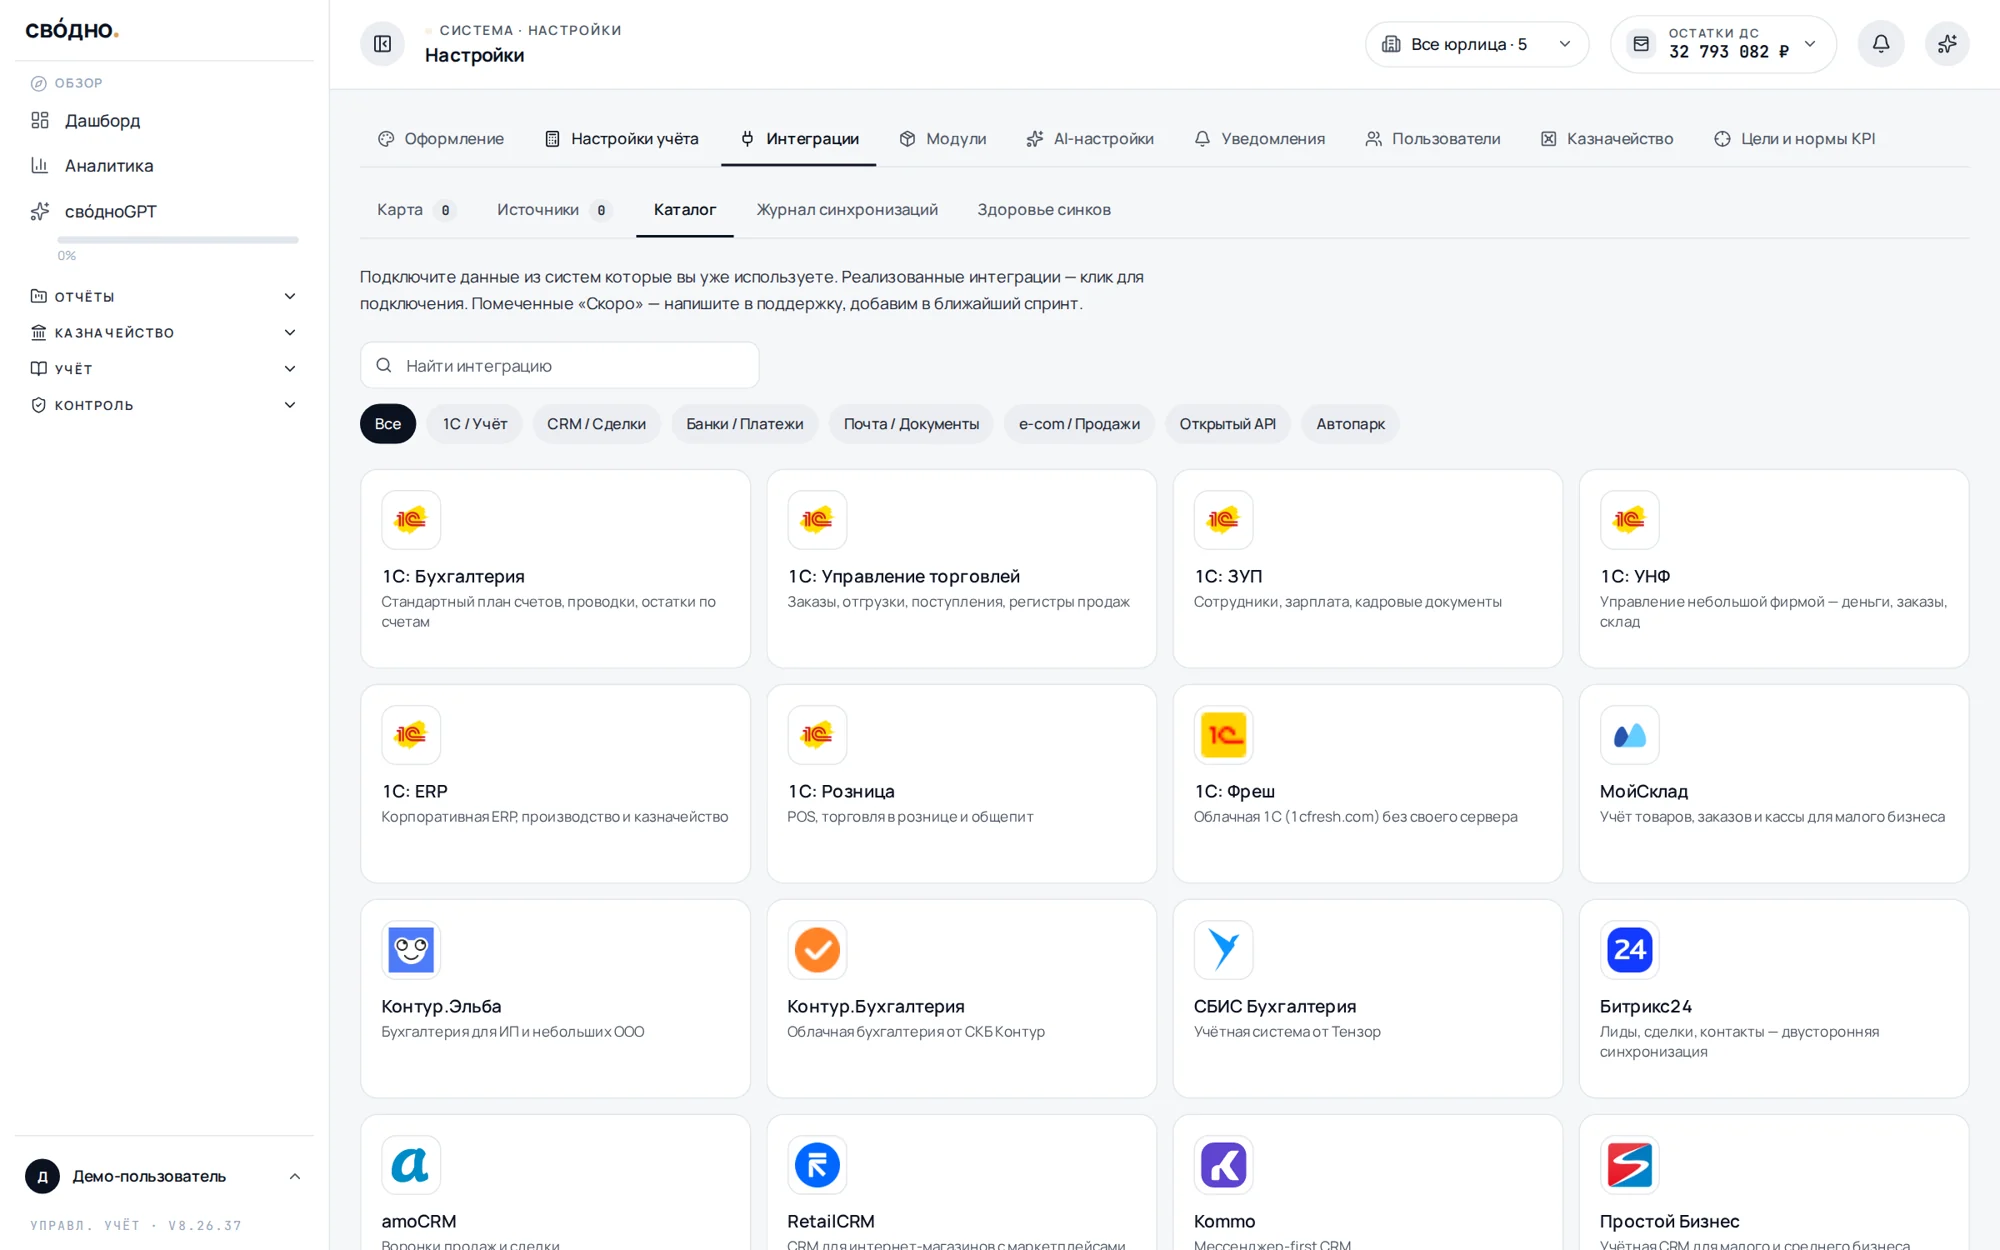Viewport: 2000px width, 1250px height.
Task: Select the Каталог sub-tab
Action: click(685, 210)
